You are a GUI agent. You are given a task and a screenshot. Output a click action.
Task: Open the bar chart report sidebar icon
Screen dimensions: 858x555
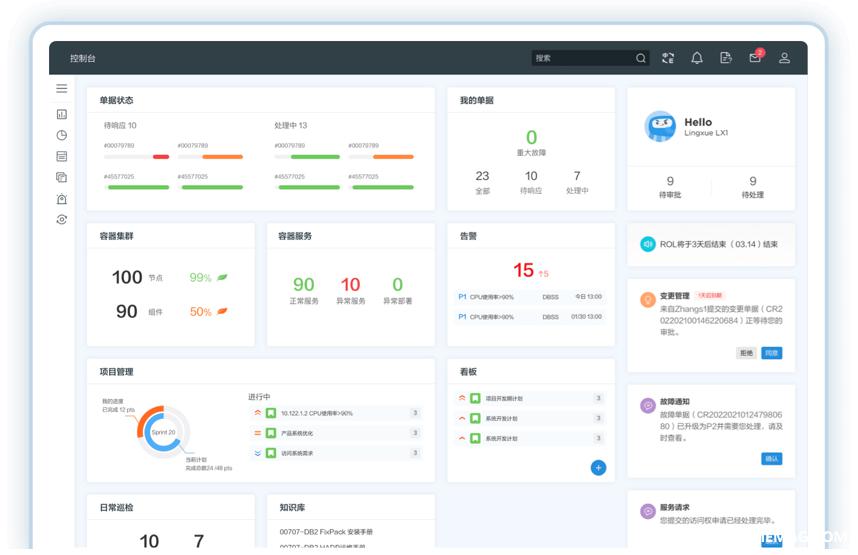tap(62, 114)
